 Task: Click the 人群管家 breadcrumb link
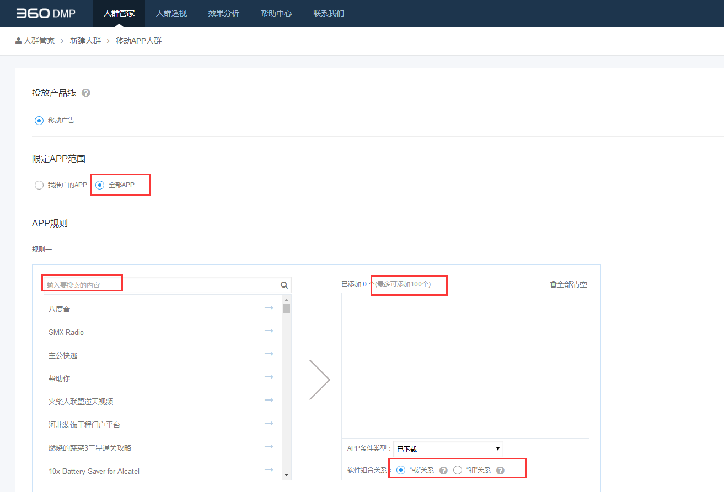point(41,40)
